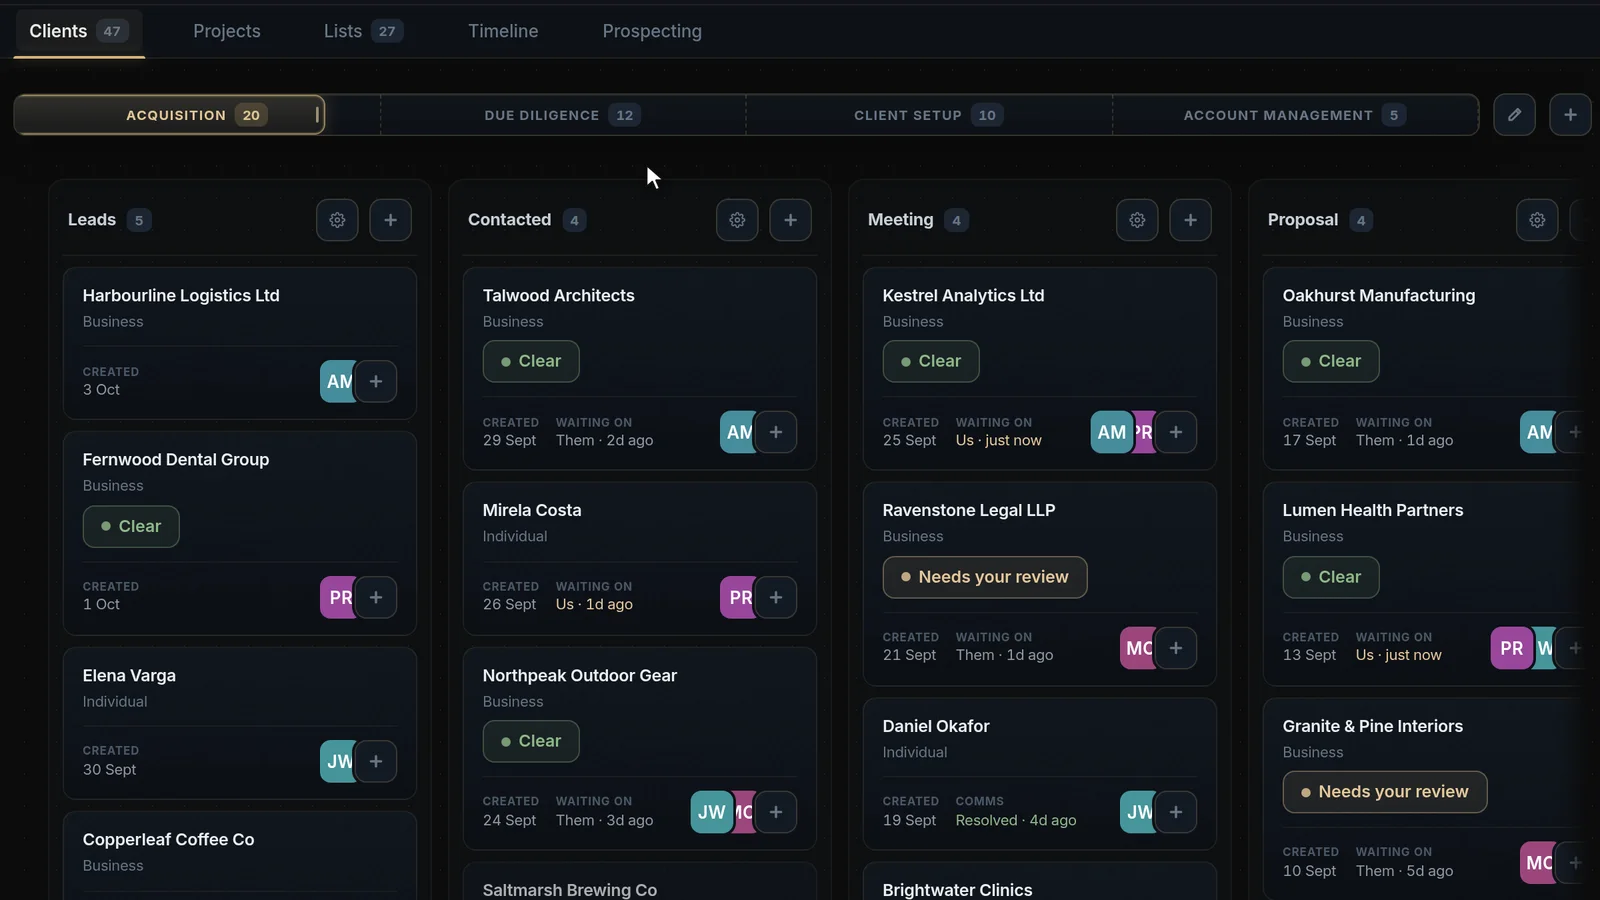1600x900 pixels.
Task: Add assignee on Fernwood Dental Group card
Action: 376,597
